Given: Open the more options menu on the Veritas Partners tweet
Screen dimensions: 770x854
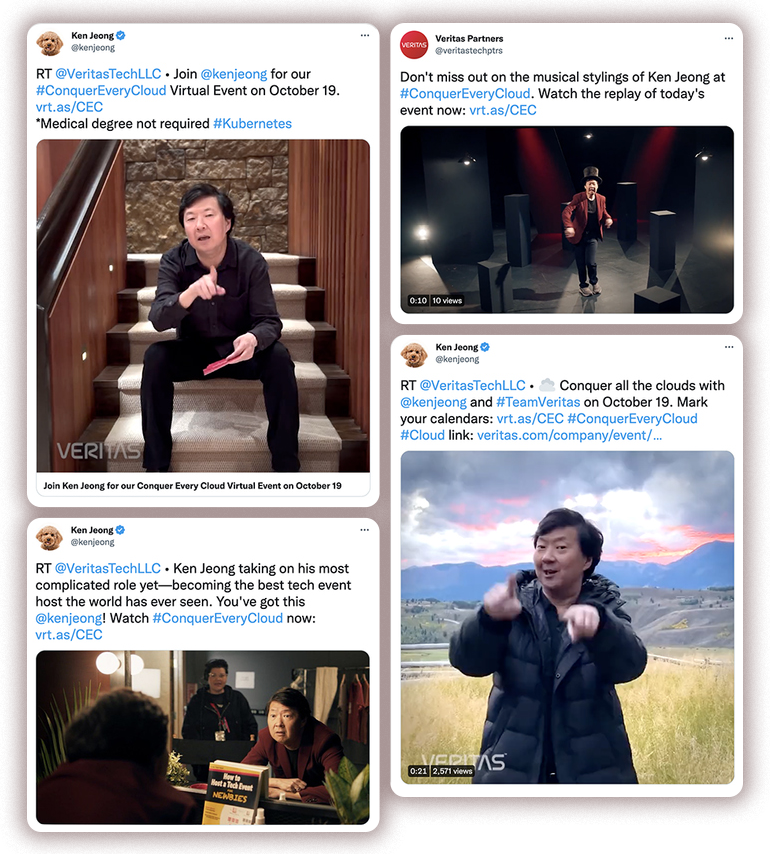Looking at the screenshot, I should point(729,39).
